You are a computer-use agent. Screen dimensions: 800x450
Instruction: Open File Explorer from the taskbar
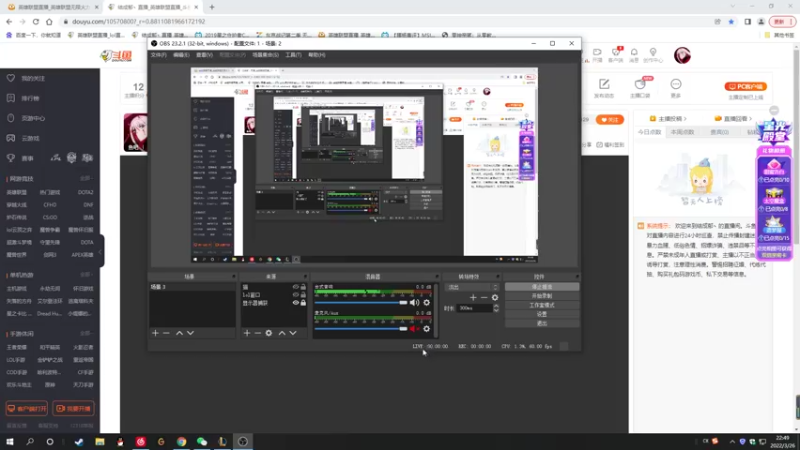point(99,442)
